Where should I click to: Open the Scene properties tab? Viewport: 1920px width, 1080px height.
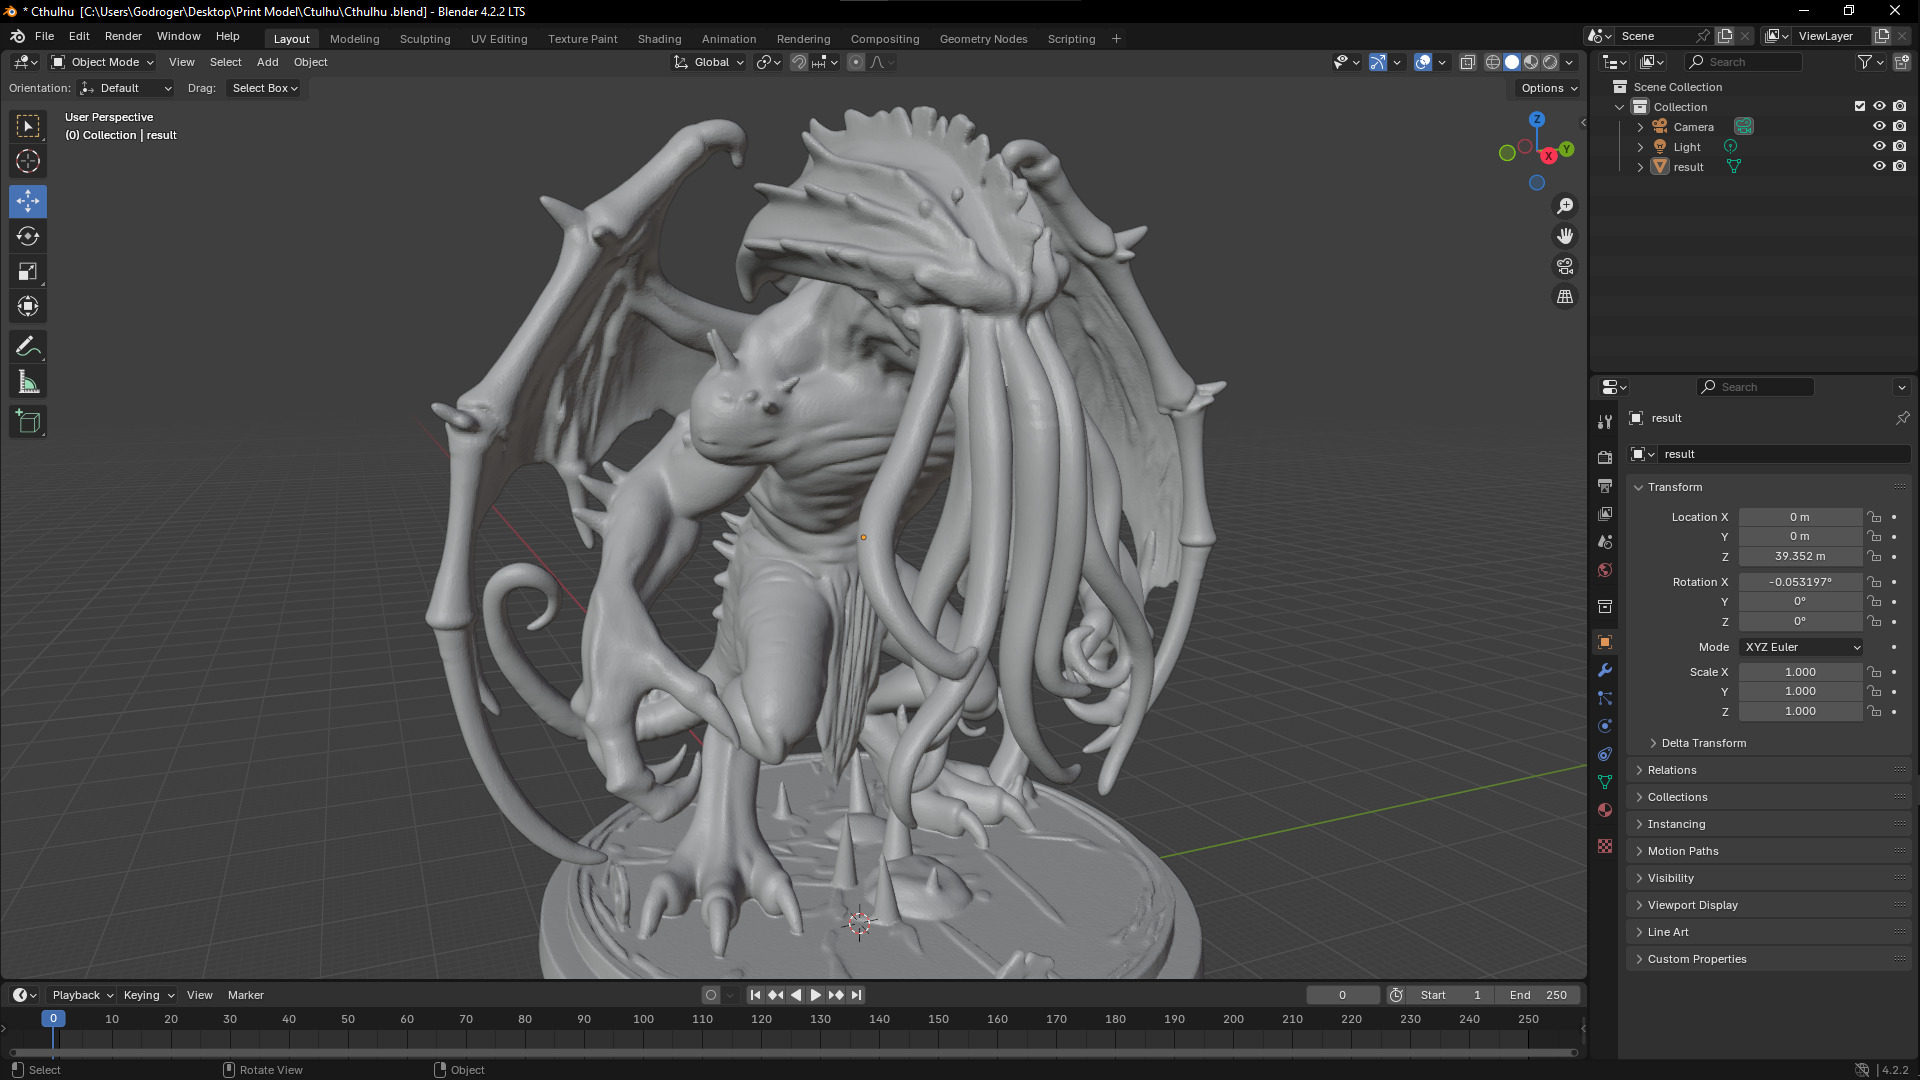pyautogui.click(x=1605, y=541)
